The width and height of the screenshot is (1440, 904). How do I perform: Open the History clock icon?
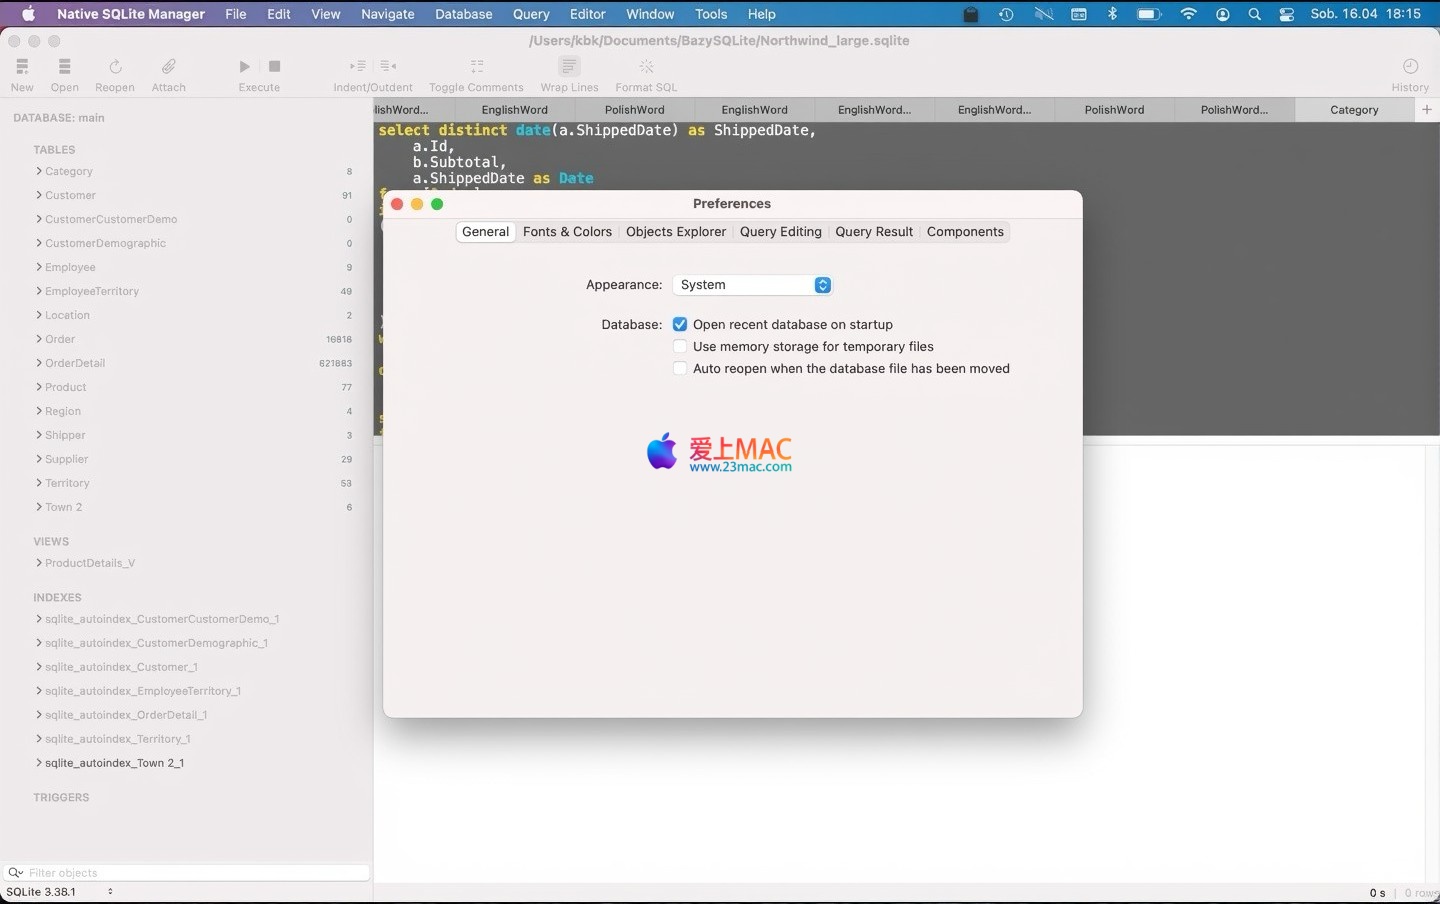pos(1410,67)
